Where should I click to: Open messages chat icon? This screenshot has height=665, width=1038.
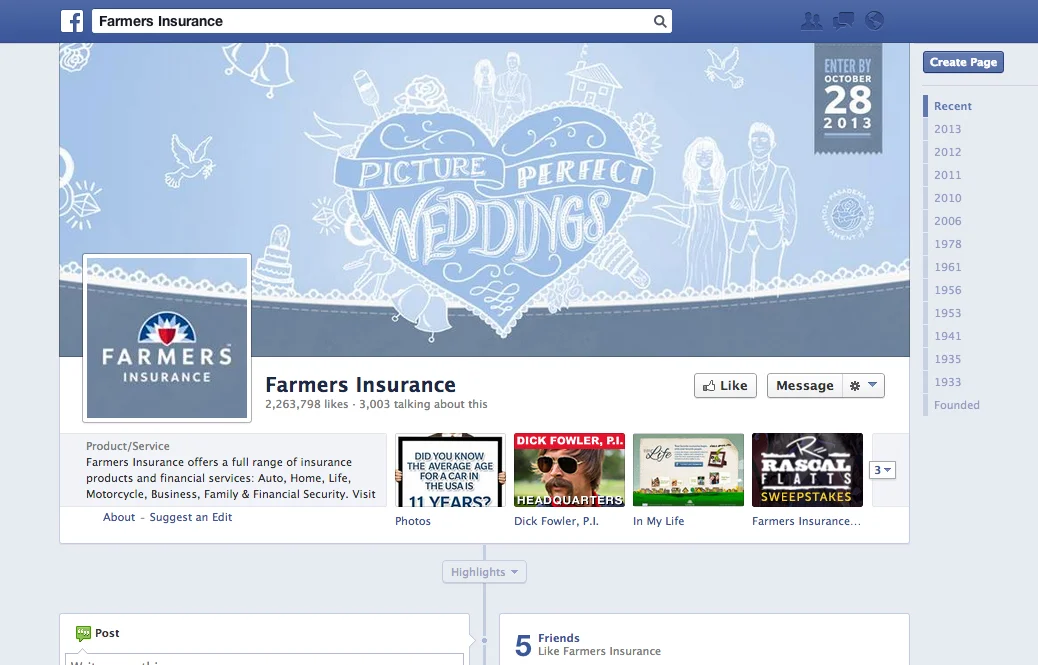click(x=843, y=21)
